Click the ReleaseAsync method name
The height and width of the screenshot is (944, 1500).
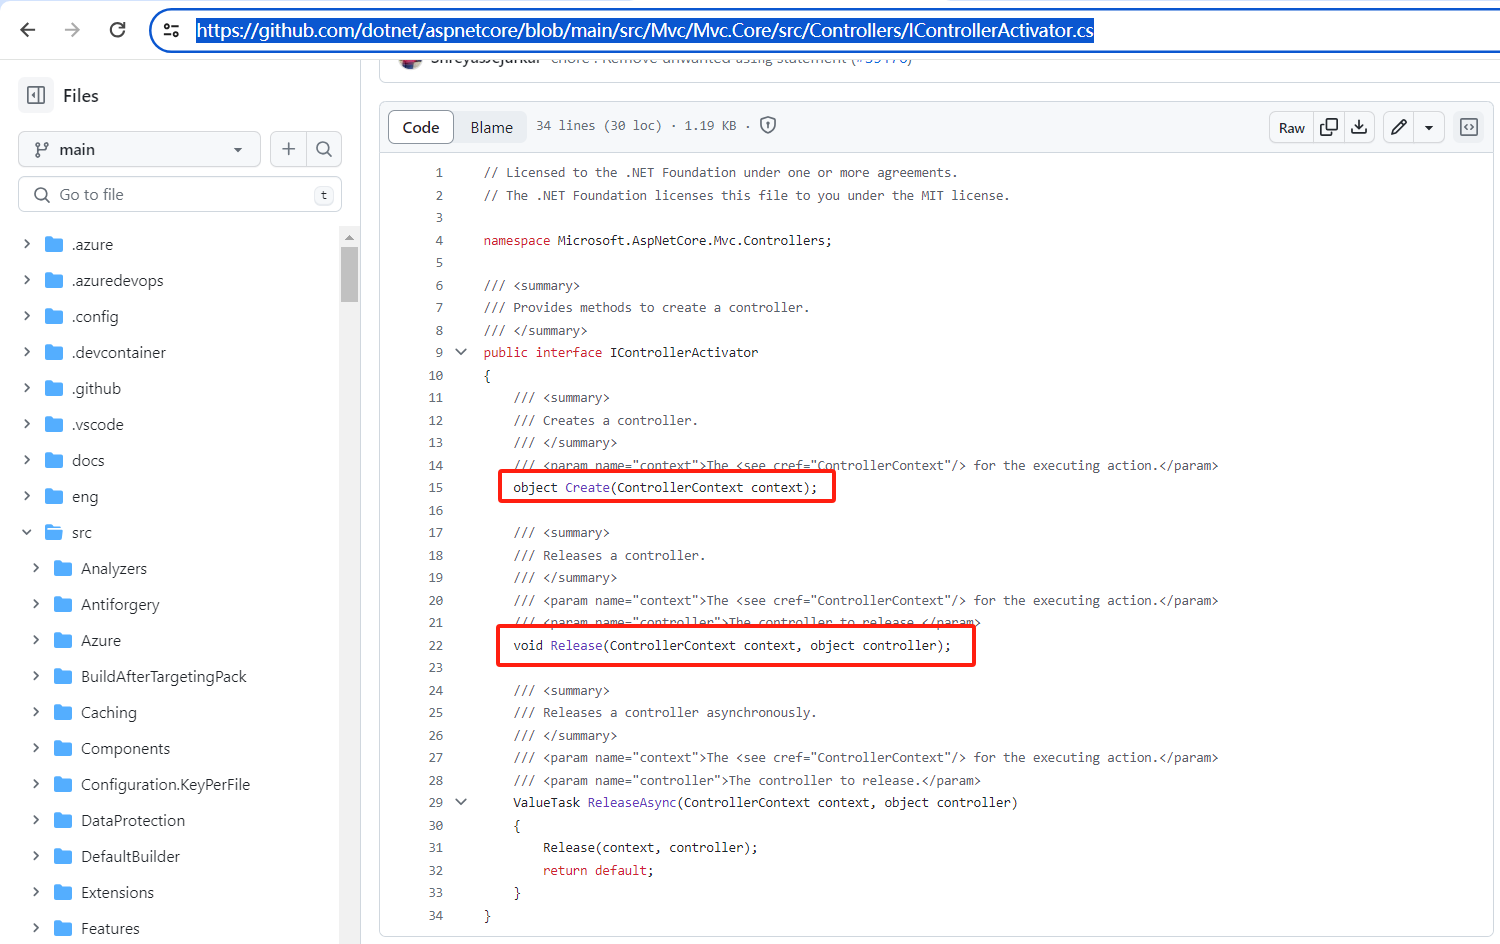(x=632, y=802)
